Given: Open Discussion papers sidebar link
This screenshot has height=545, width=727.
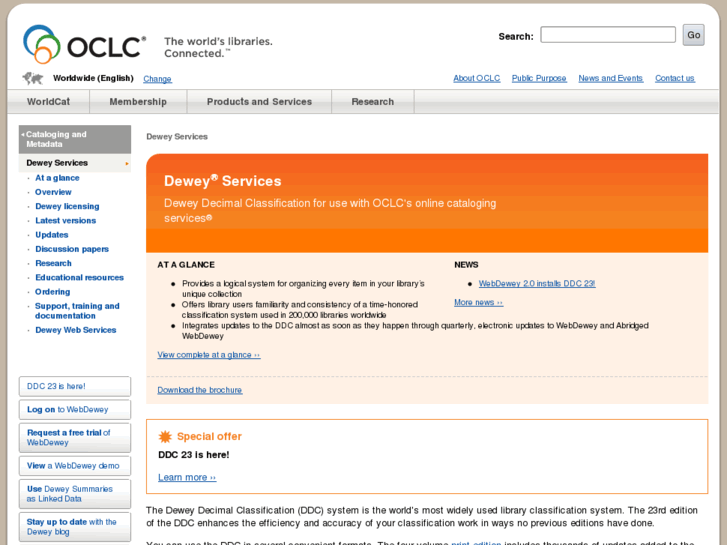Looking at the screenshot, I should [72, 249].
